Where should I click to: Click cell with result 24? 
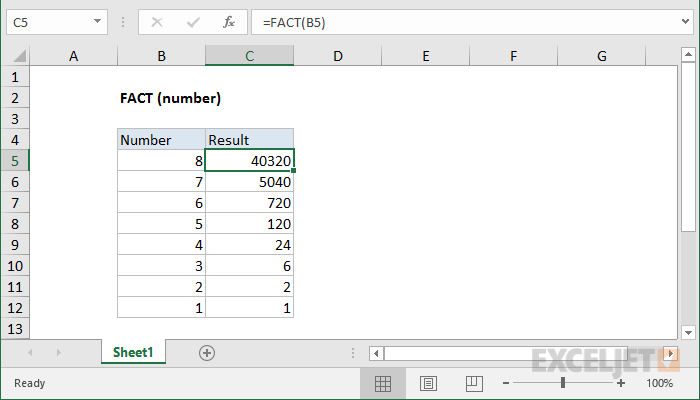(249, 245)
